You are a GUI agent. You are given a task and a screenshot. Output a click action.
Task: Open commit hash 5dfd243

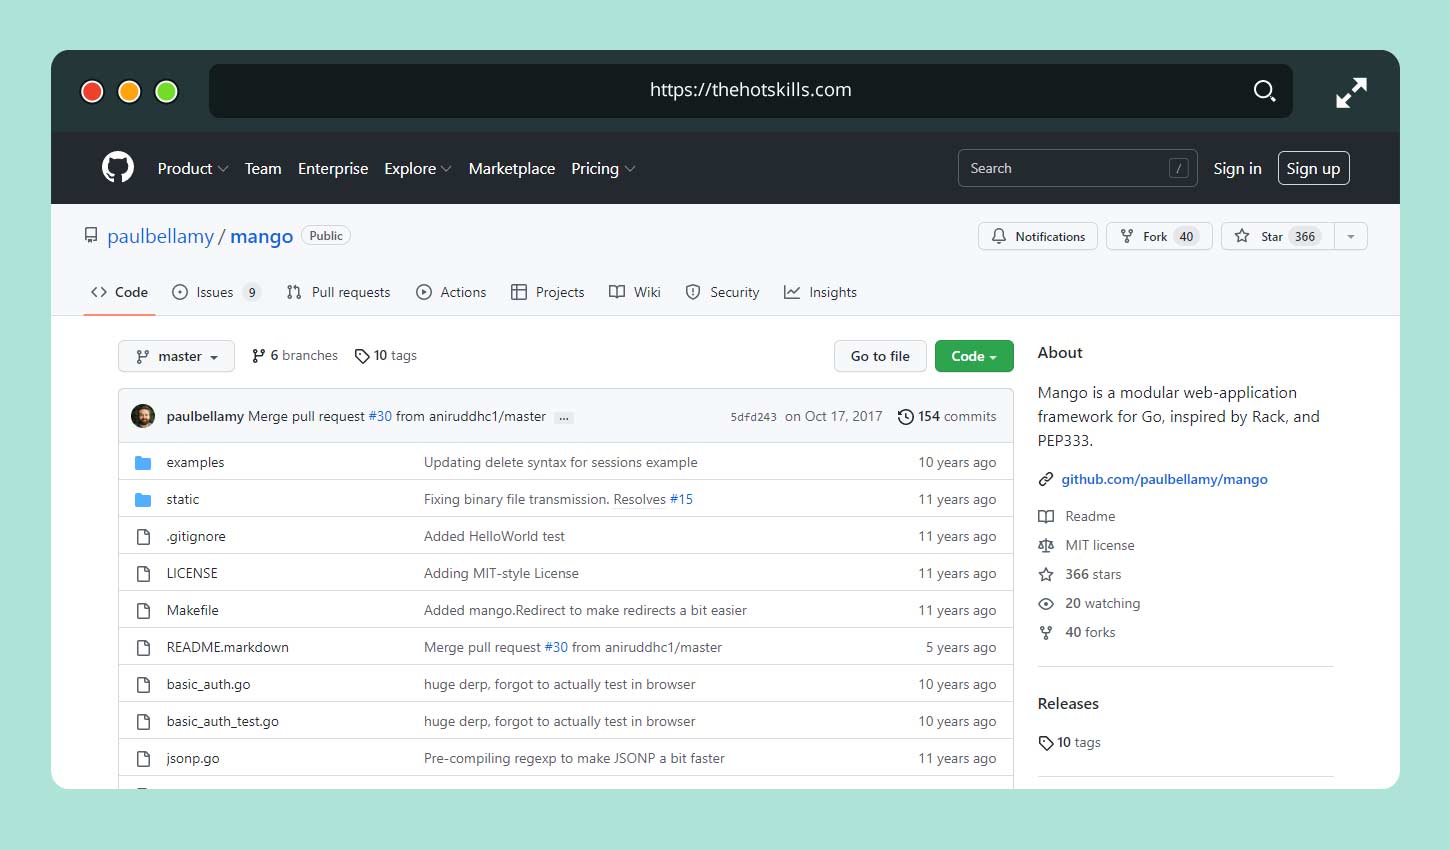coord(753,417)
